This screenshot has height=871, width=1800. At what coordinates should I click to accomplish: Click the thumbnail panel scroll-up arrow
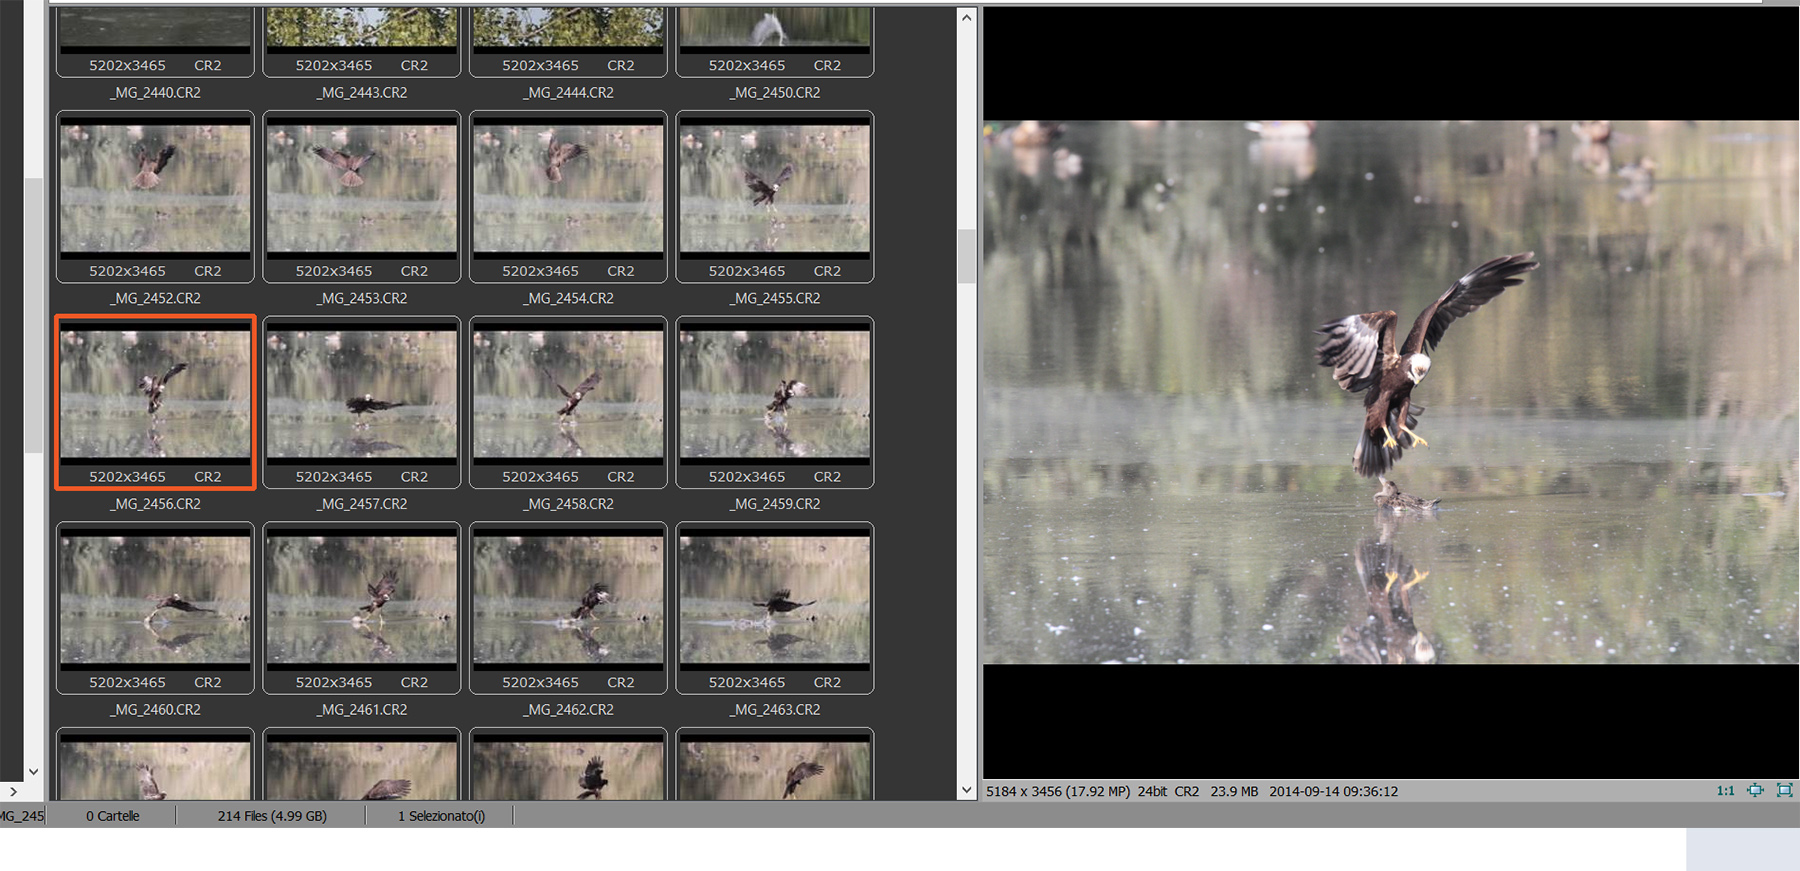(966, 17)
